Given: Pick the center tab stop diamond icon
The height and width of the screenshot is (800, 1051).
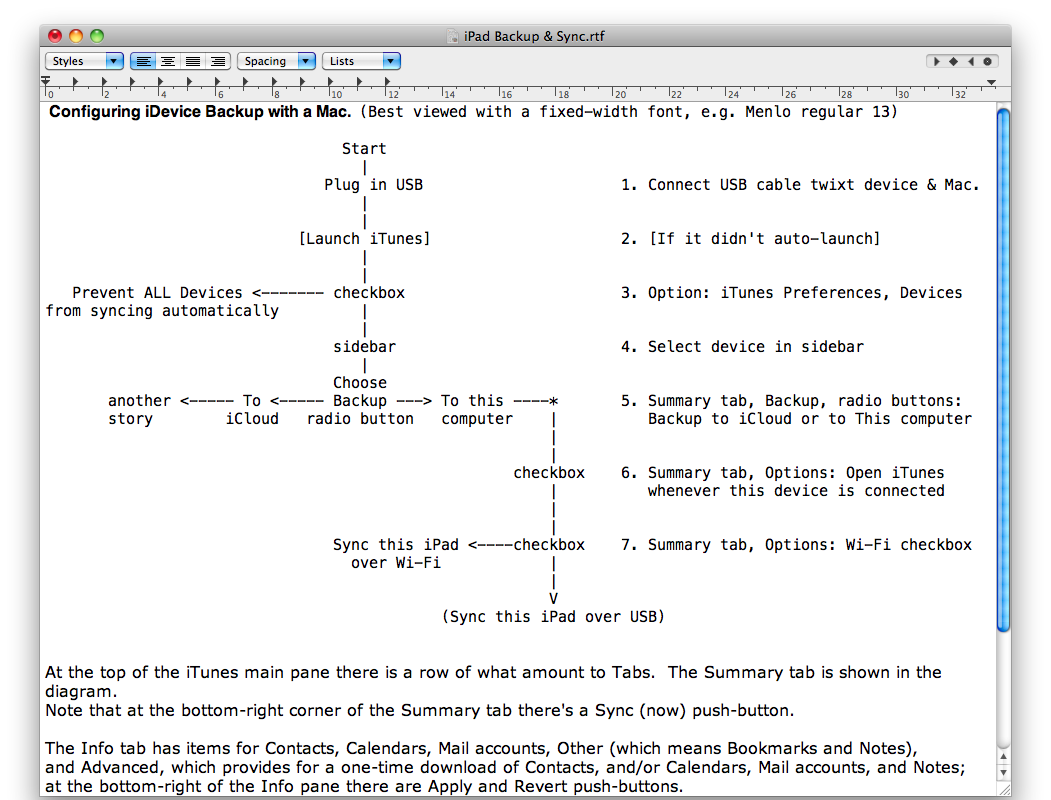Looking at the screenshot, I should click(953, 61).
